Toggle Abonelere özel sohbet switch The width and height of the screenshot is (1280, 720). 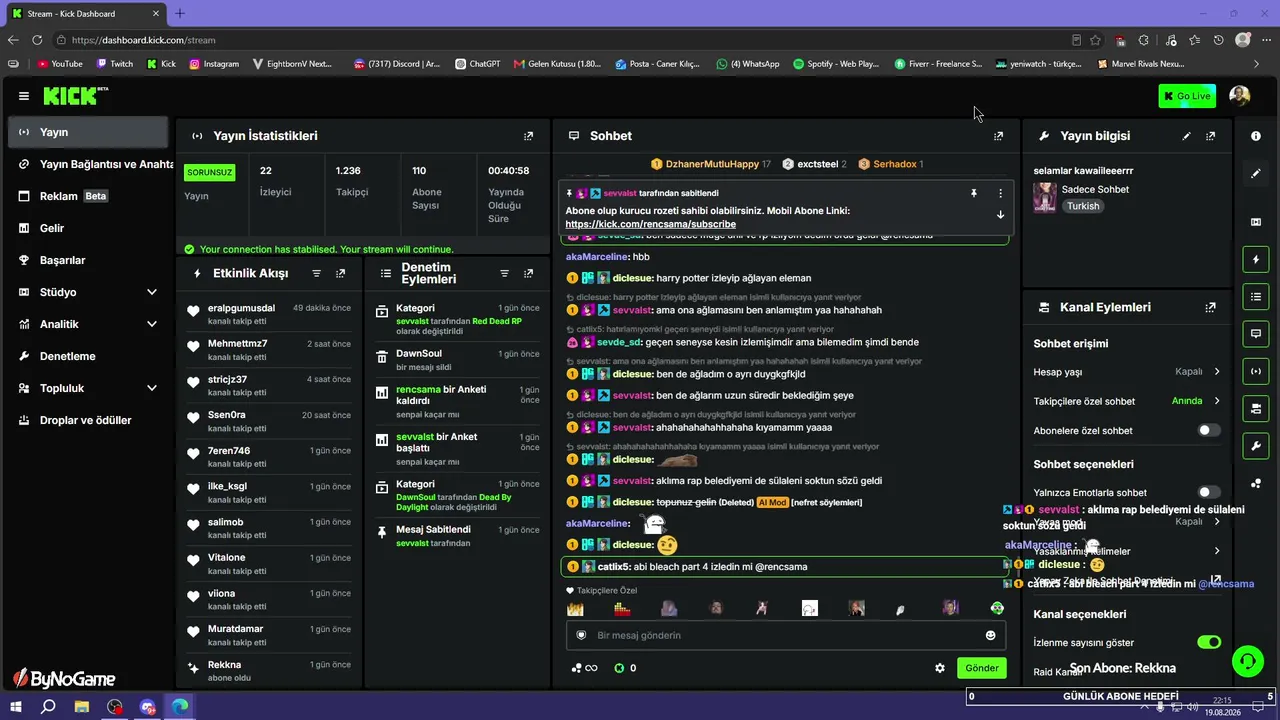1209,431
